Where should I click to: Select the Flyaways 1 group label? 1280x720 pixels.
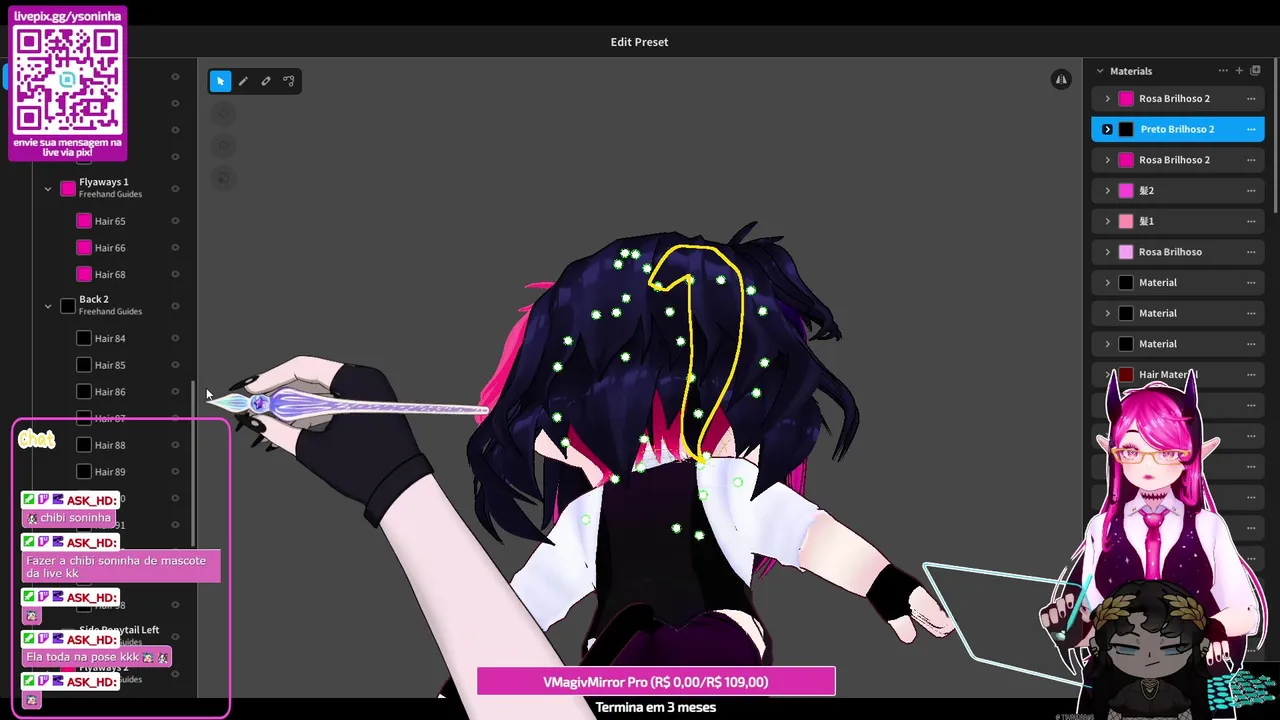coord(104,182)
